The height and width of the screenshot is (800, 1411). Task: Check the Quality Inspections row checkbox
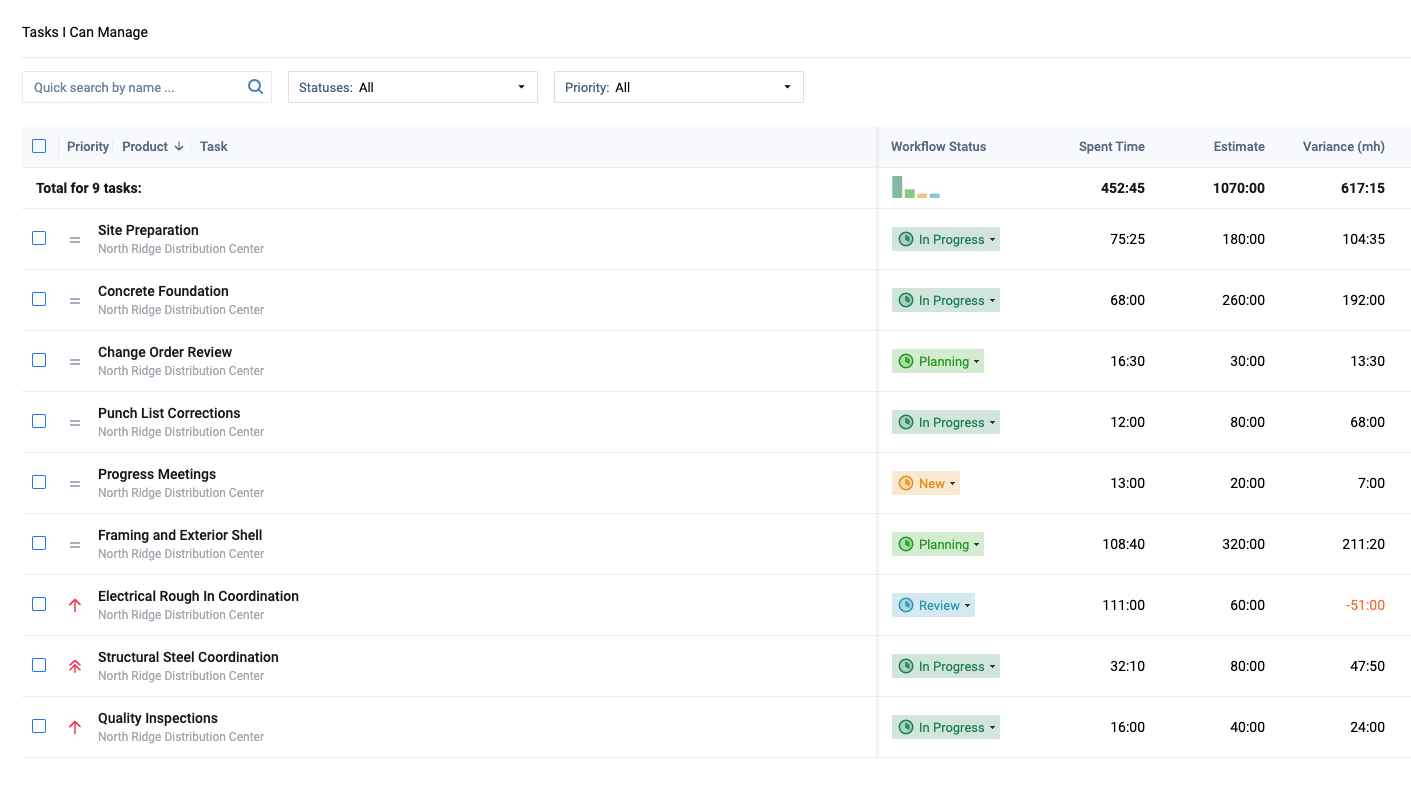[x=39, y=726]
